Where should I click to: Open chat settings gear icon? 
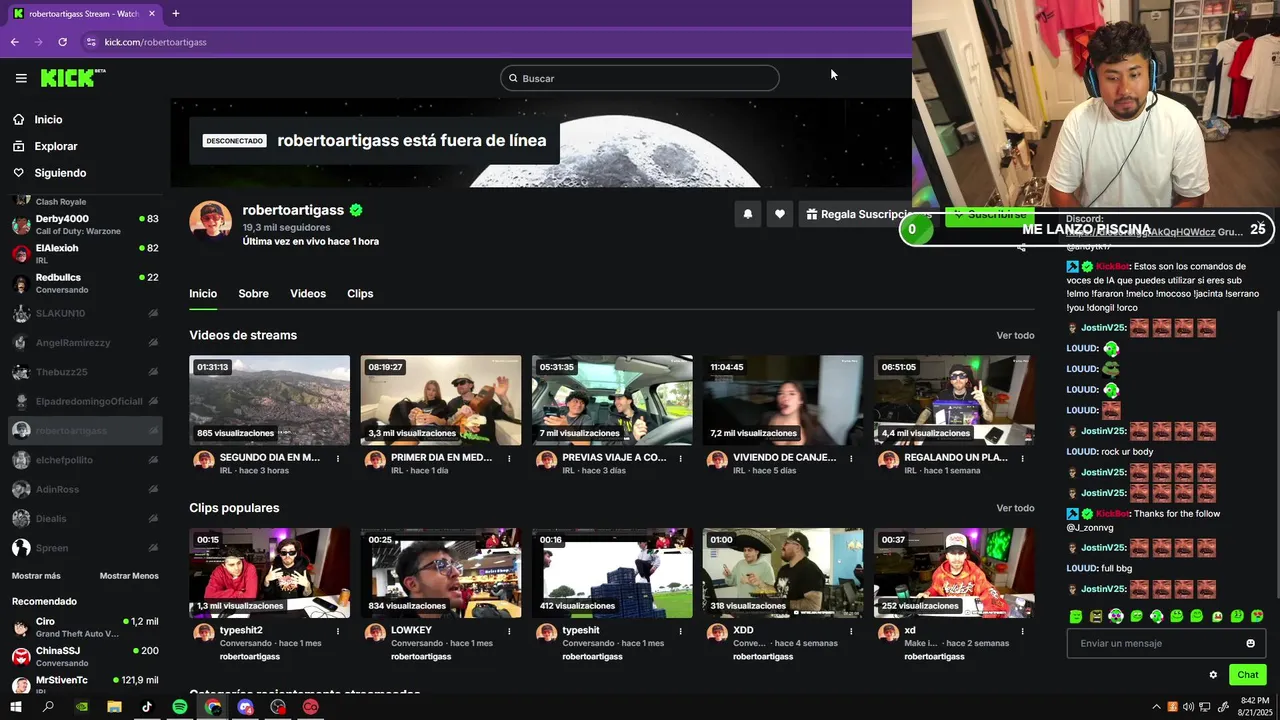point(1213,675)
